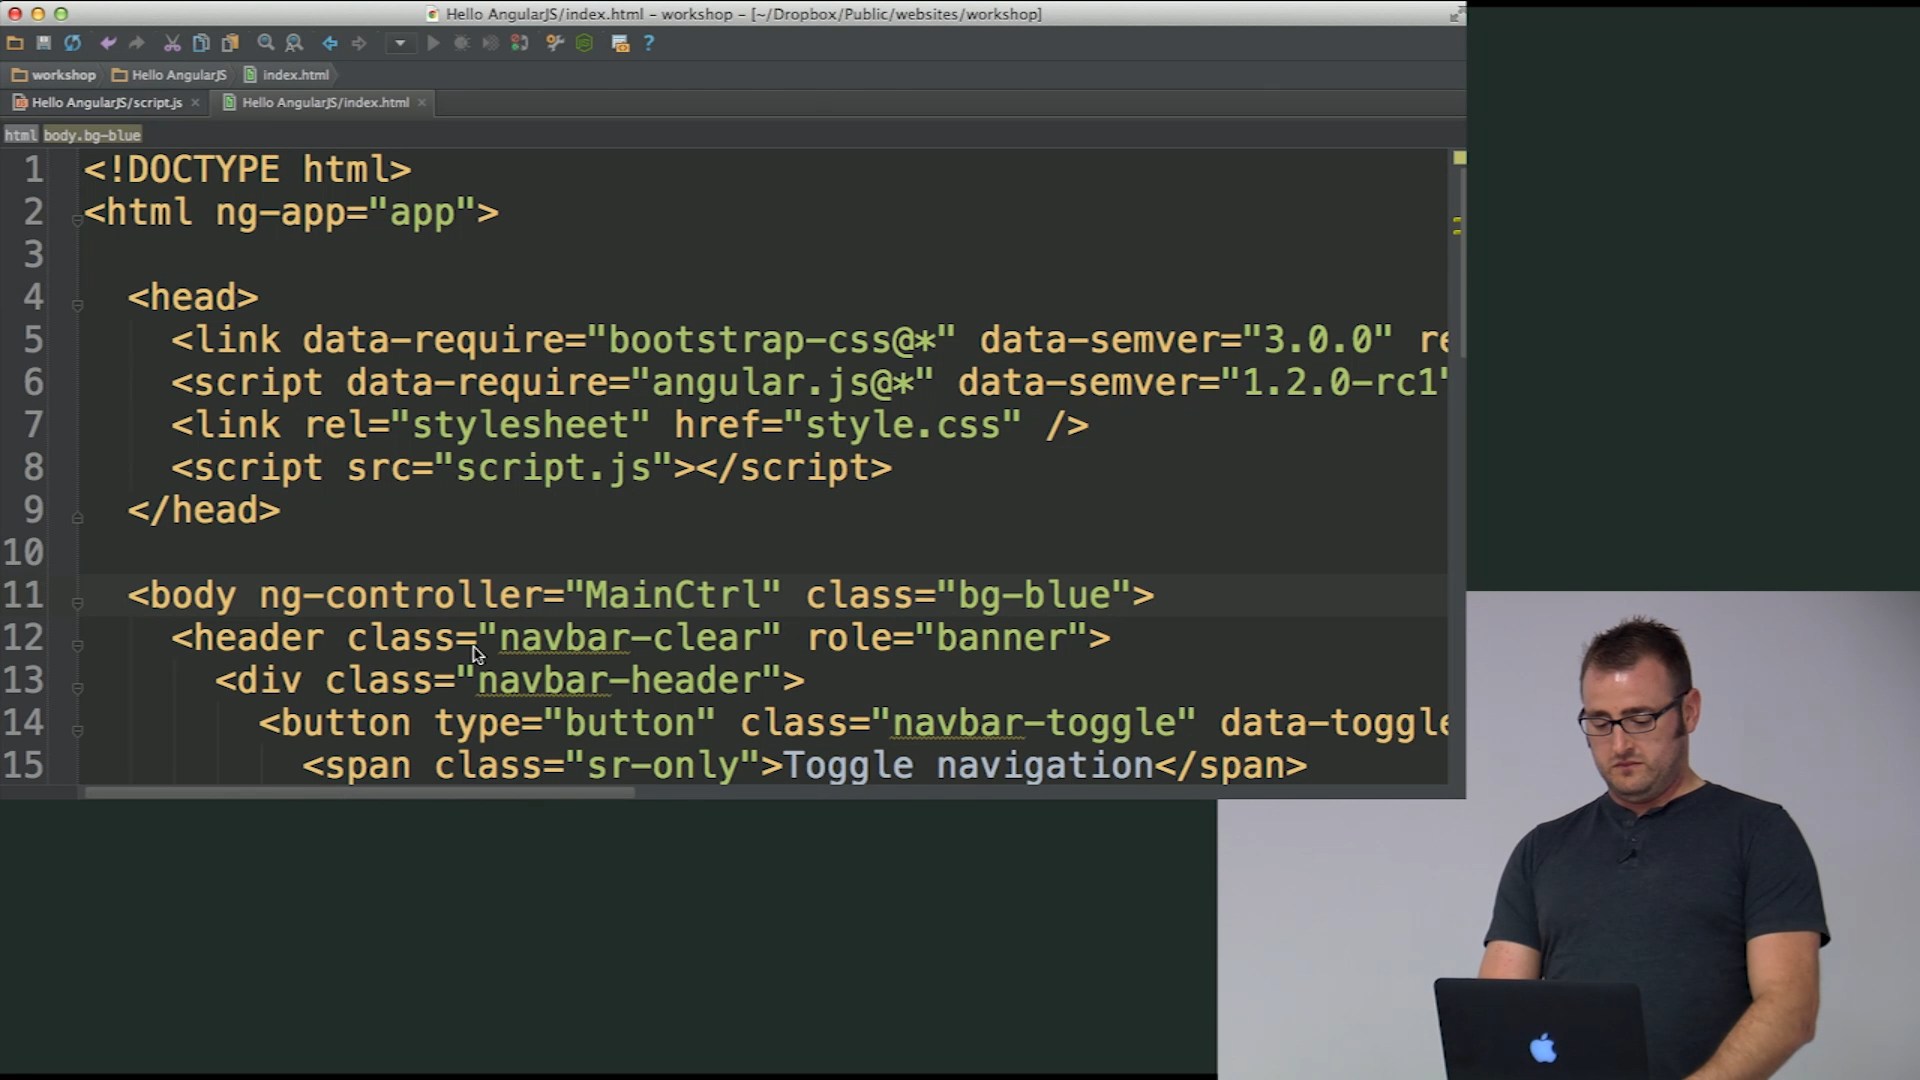Click the Run with Coverage icon
The image size is (1920, 1080).
(x=490, y=43)
